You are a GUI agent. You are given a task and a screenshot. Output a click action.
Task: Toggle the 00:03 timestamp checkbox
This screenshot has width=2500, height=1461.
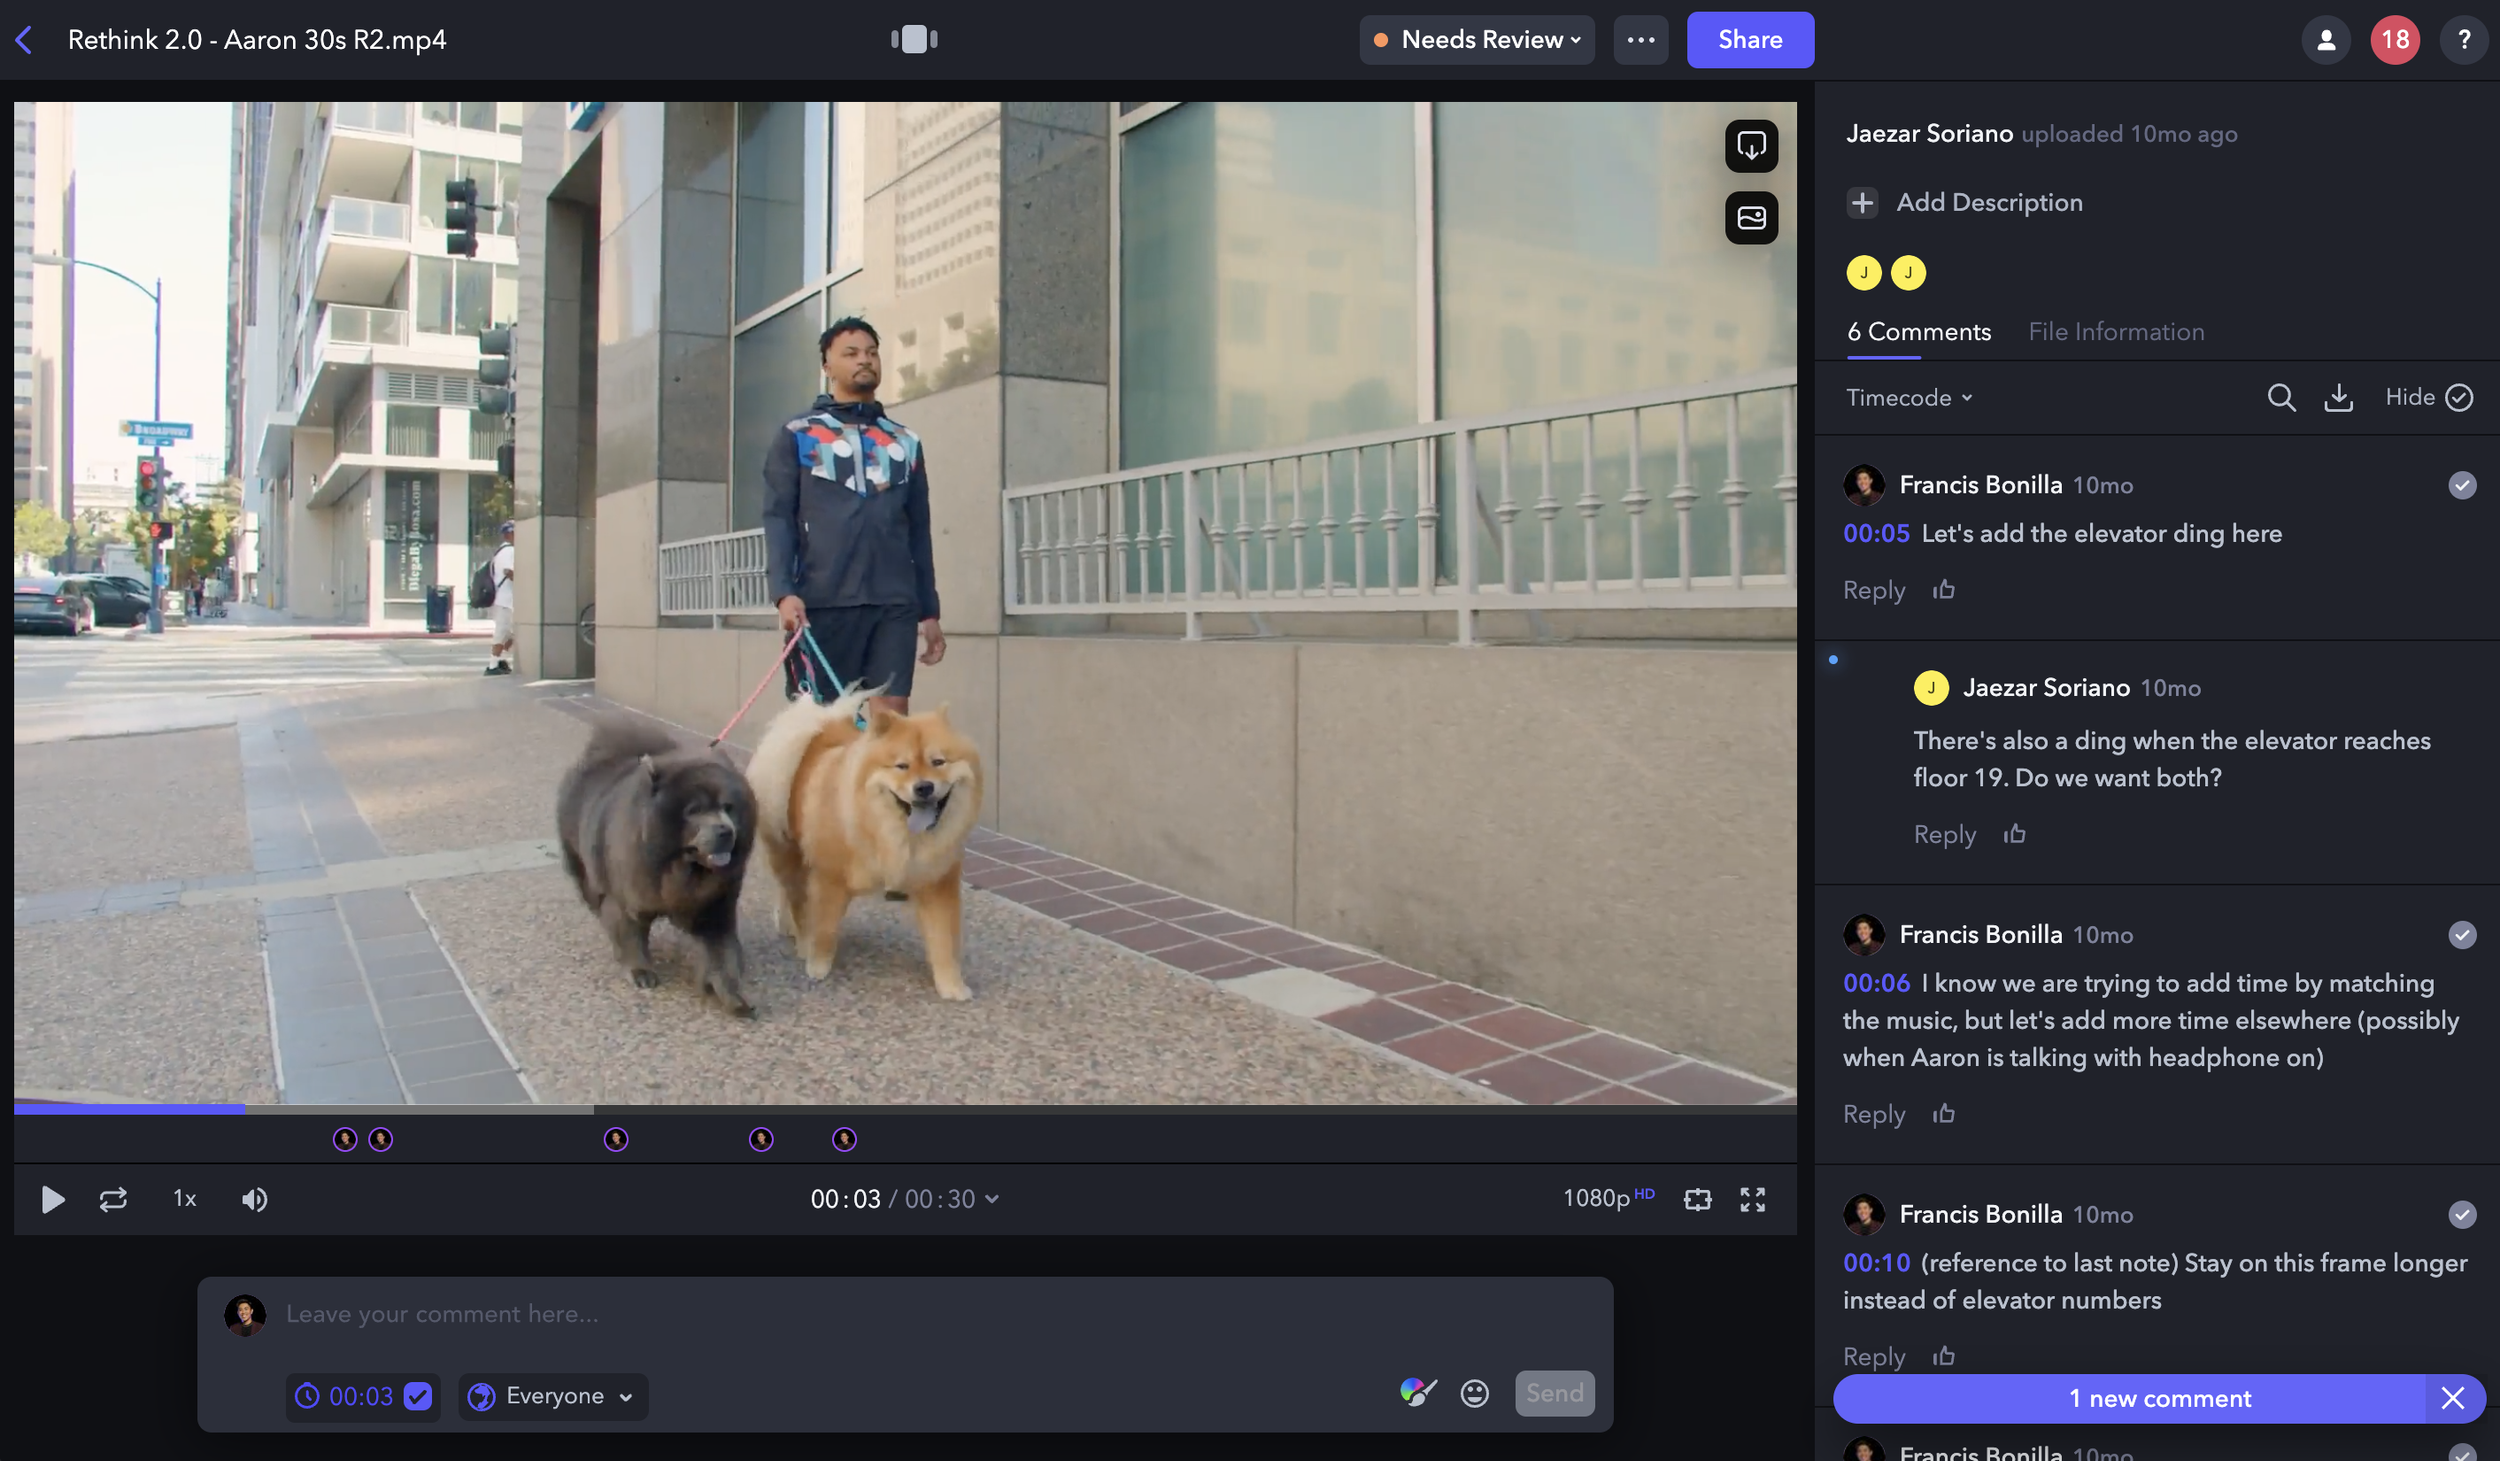418,1396
